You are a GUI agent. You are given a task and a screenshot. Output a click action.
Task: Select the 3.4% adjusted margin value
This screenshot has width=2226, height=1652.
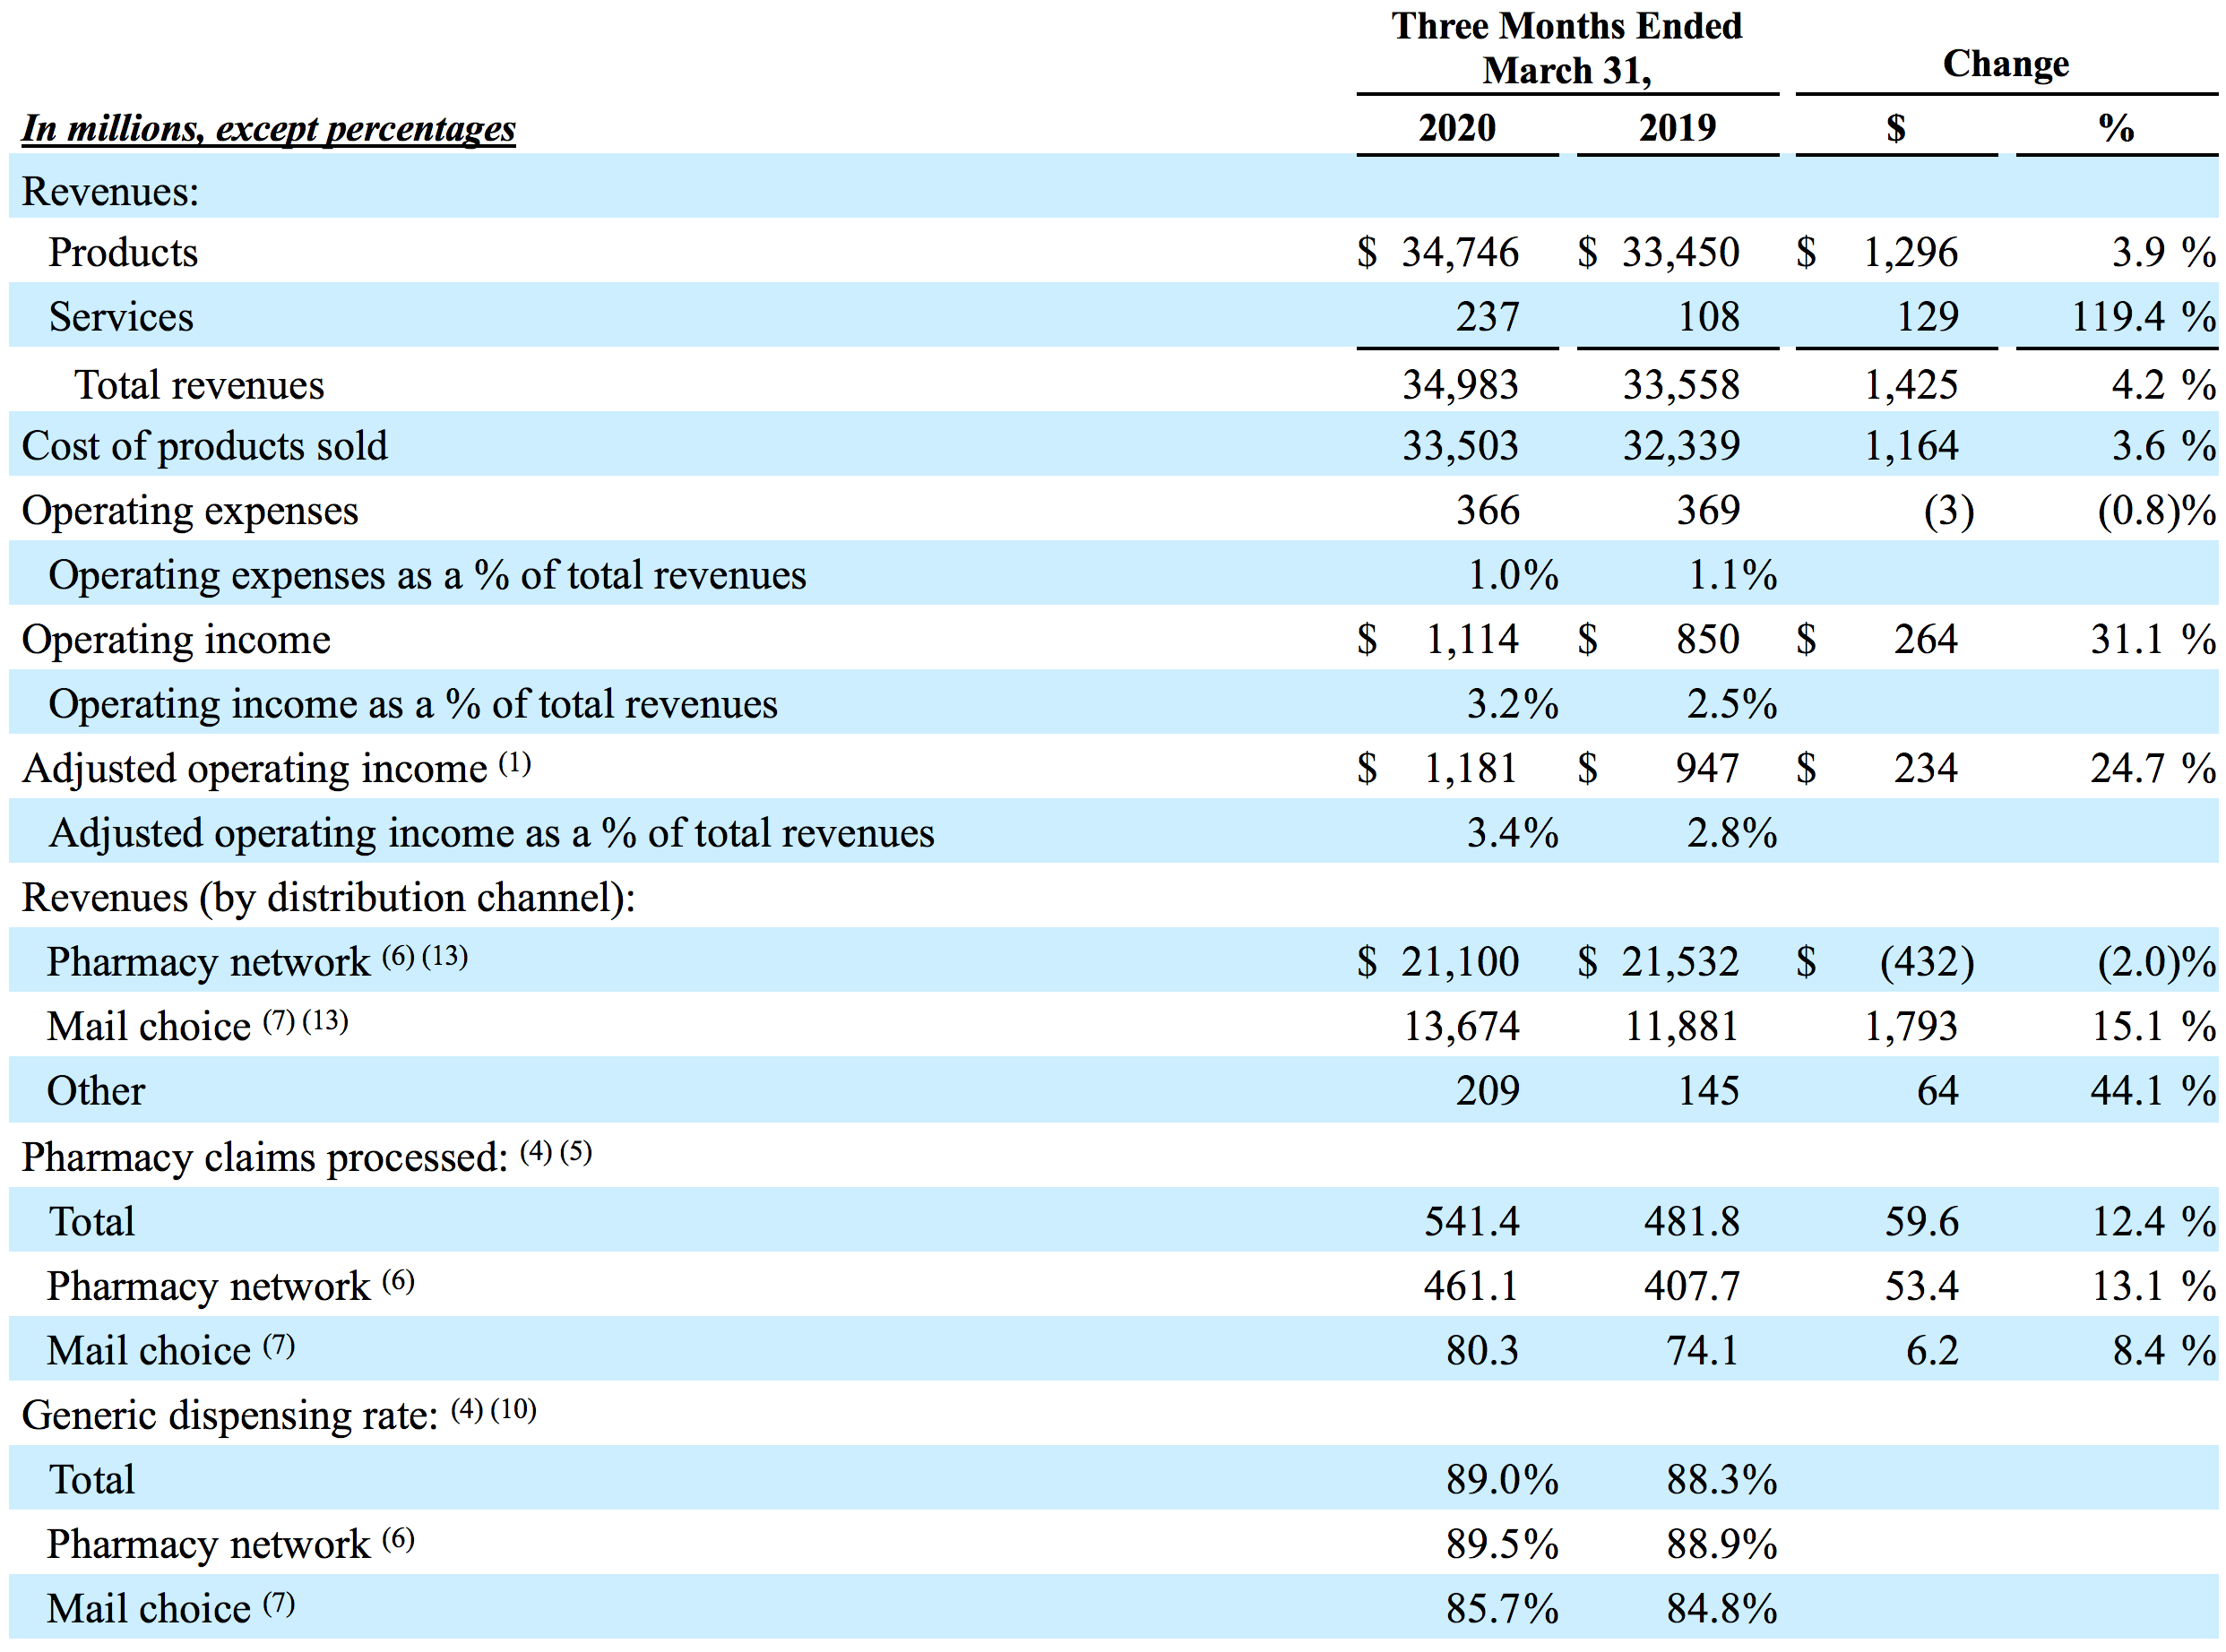pos(1512,833)
